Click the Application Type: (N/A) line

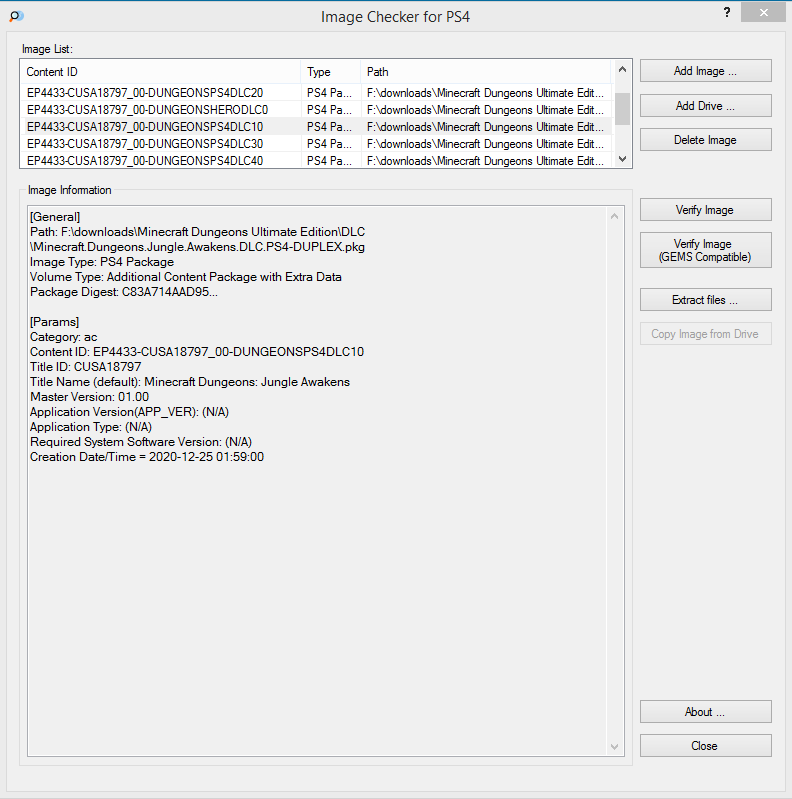91,427
